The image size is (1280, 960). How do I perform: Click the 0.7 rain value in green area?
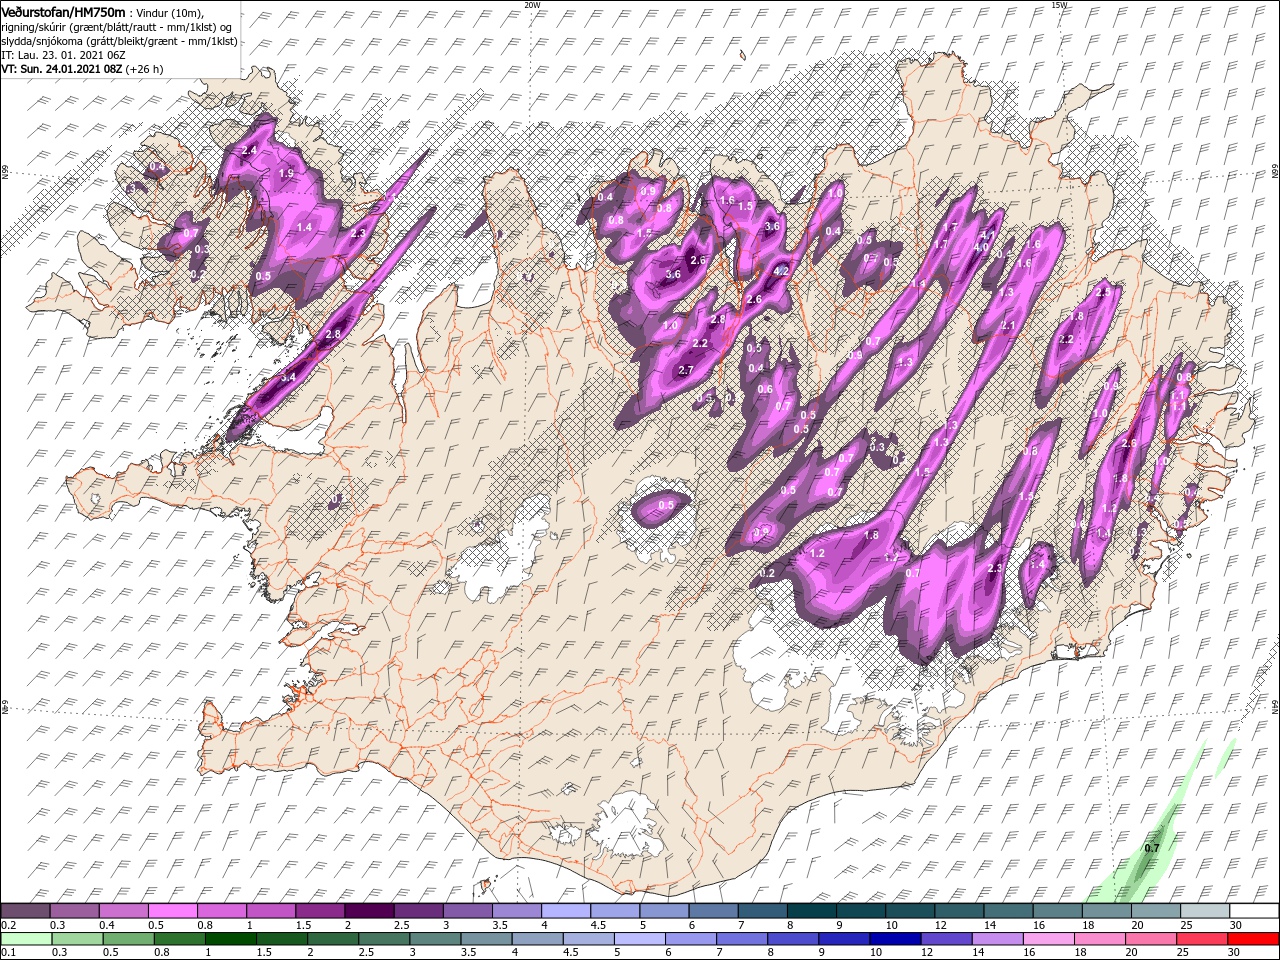click(x=1151, y=848)
